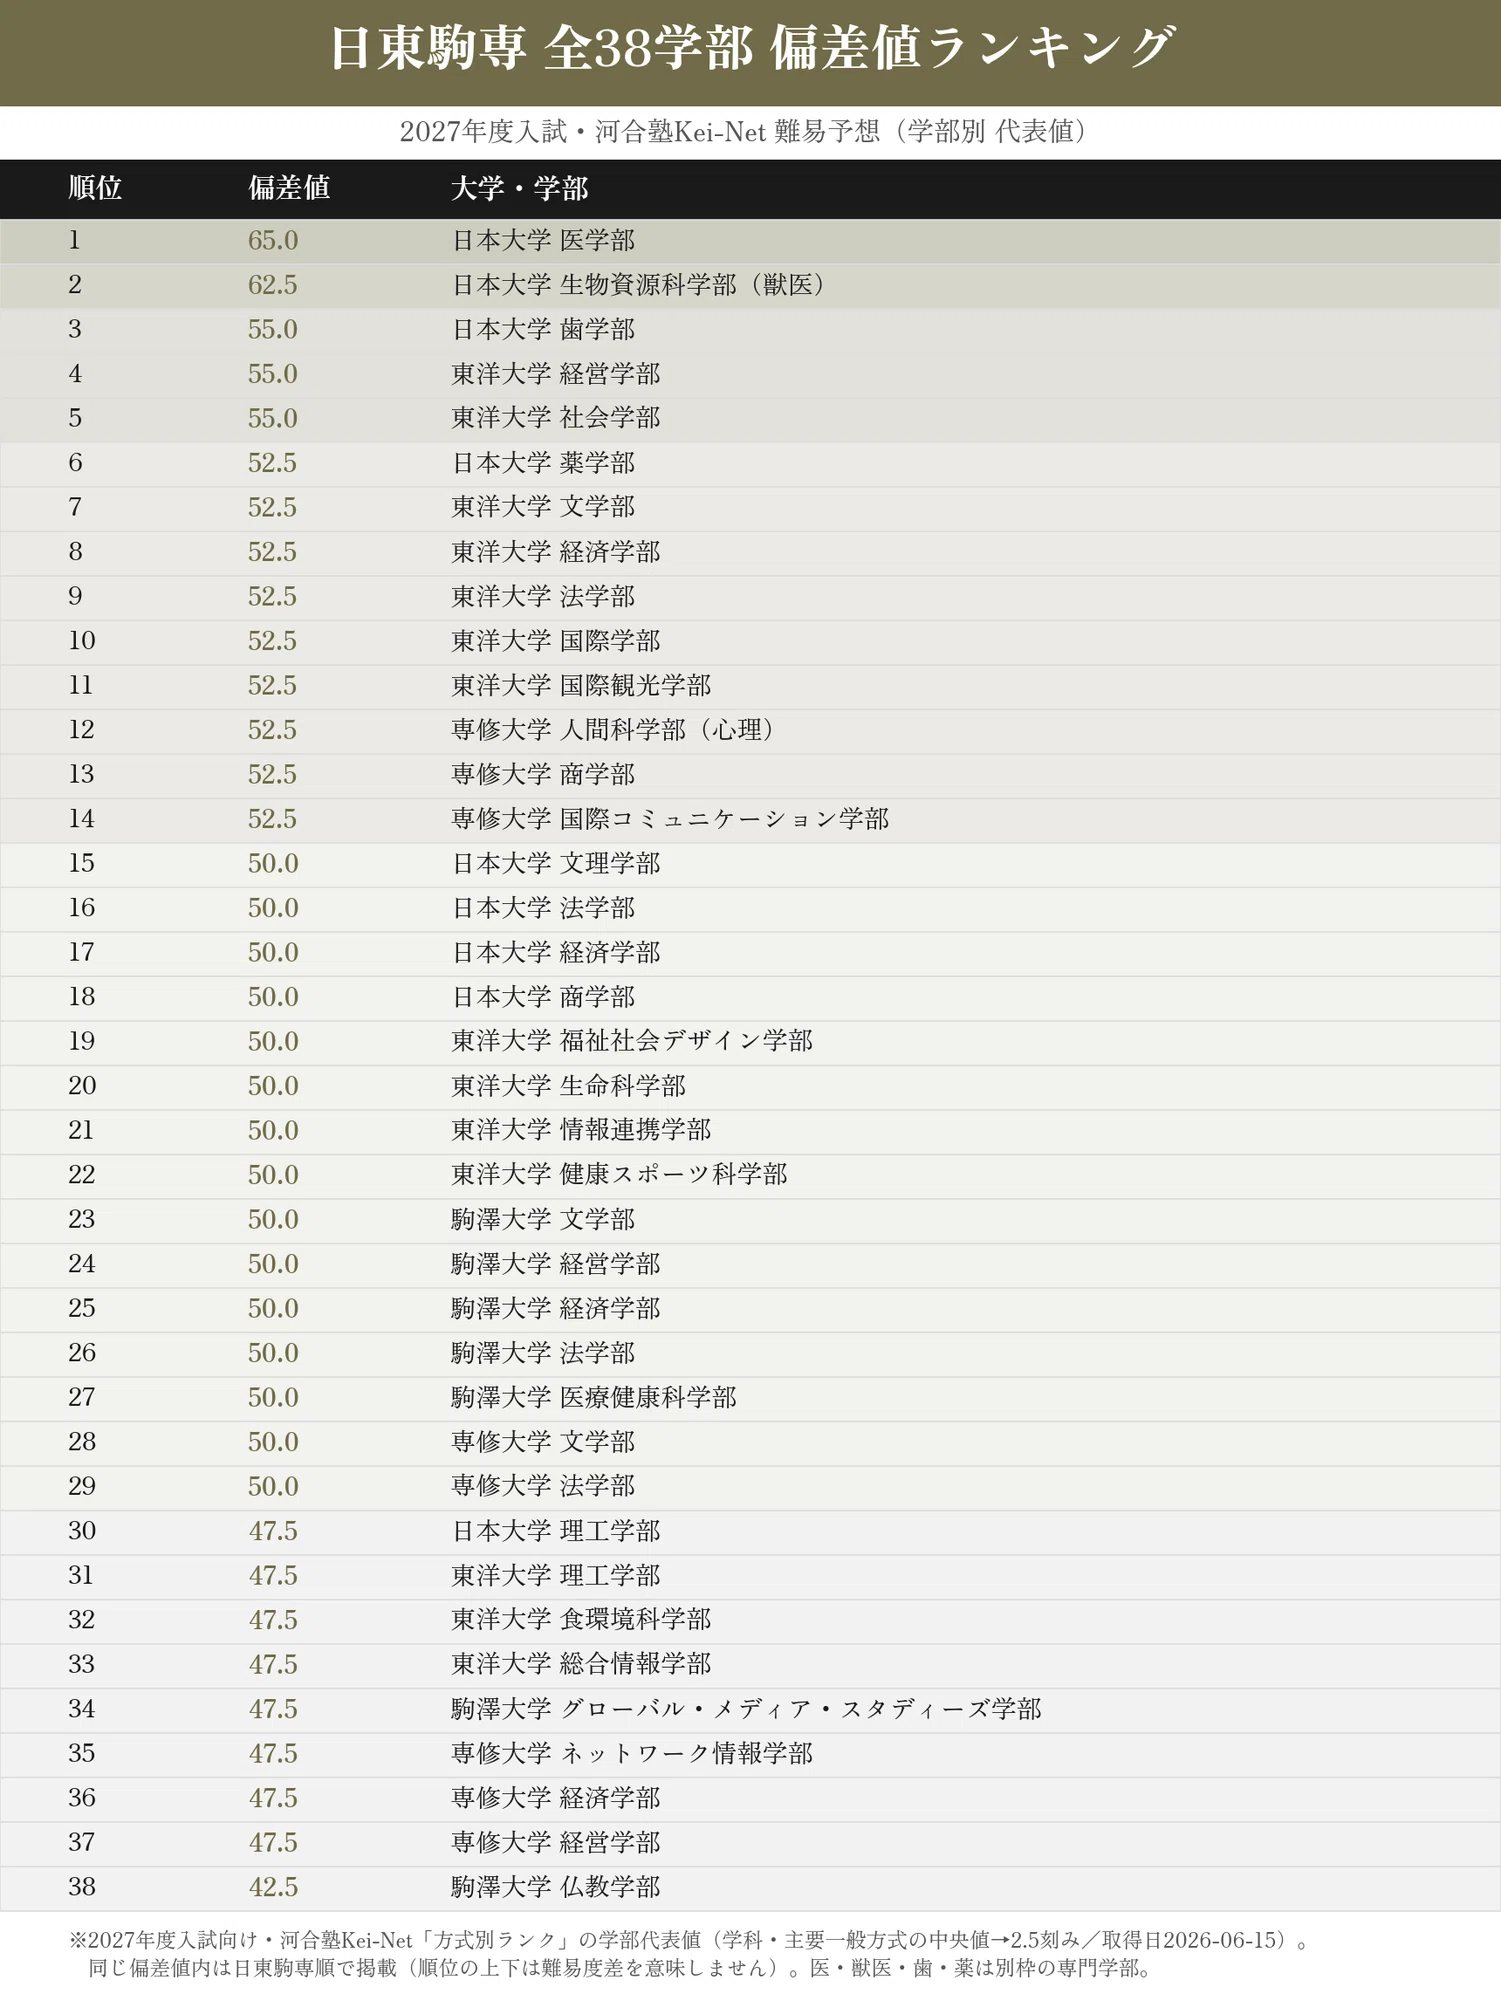This screenshot has width=1501, height=2000.
Task: Pick the entry 東洋大学 文学部
Action: (543, 507)
